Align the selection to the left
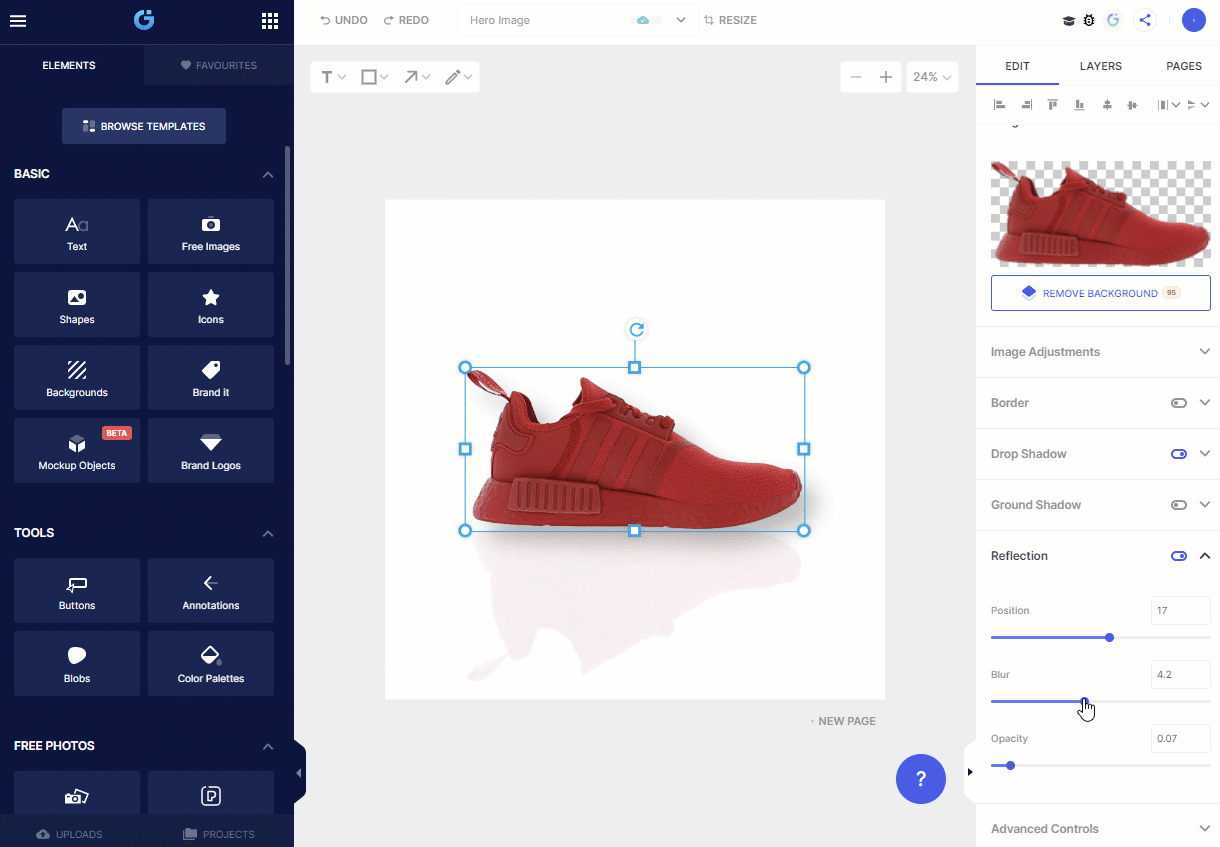 point(999,104)
